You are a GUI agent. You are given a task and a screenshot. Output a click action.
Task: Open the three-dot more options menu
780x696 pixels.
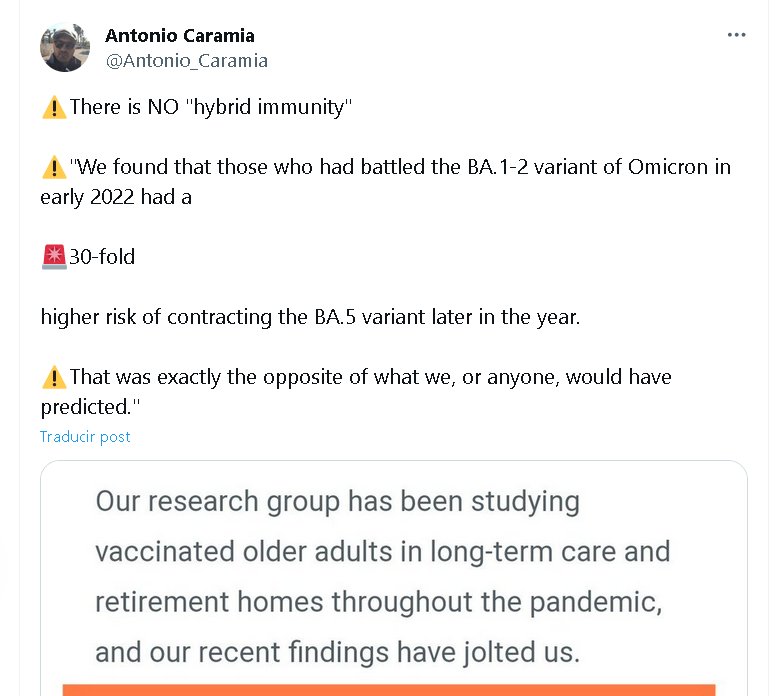tap(737, 35)
